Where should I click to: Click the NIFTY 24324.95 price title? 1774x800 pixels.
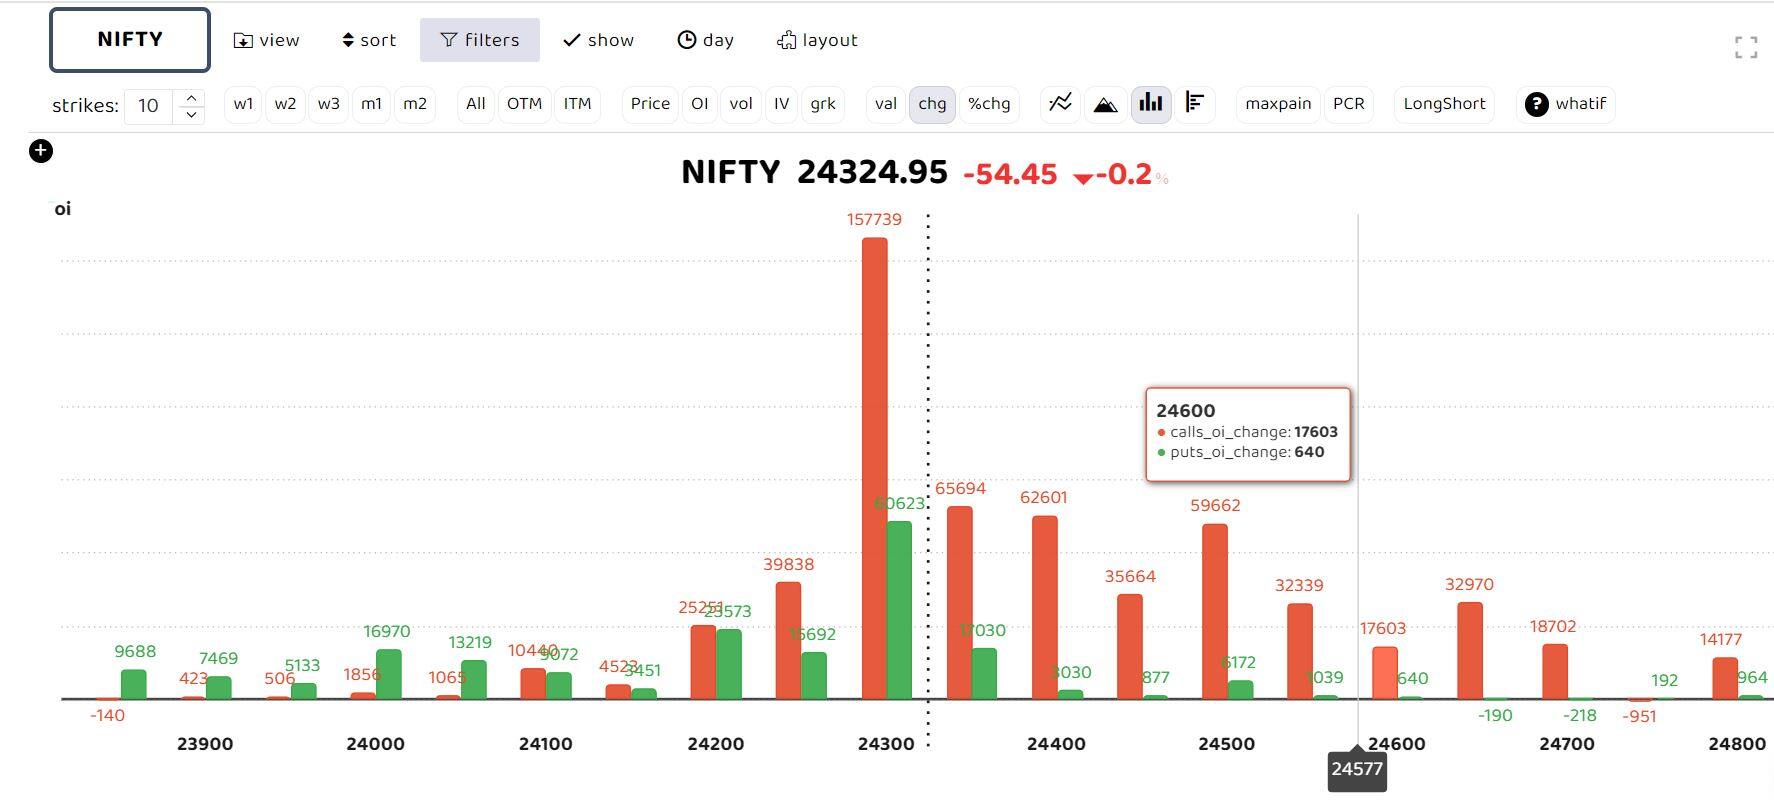pyautogui.click(x=814, y=172)
